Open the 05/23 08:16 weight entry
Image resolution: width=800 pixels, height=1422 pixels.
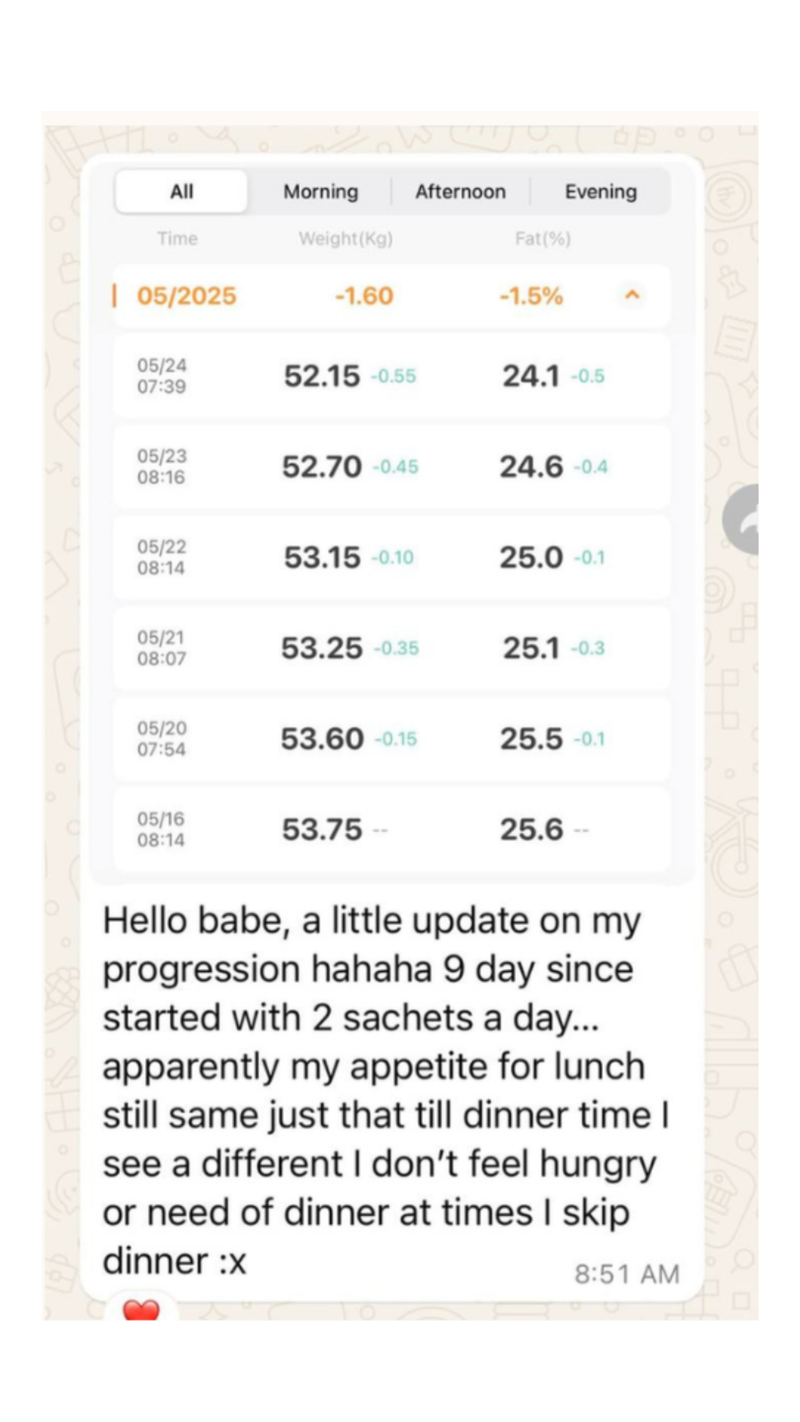point(391,467)
